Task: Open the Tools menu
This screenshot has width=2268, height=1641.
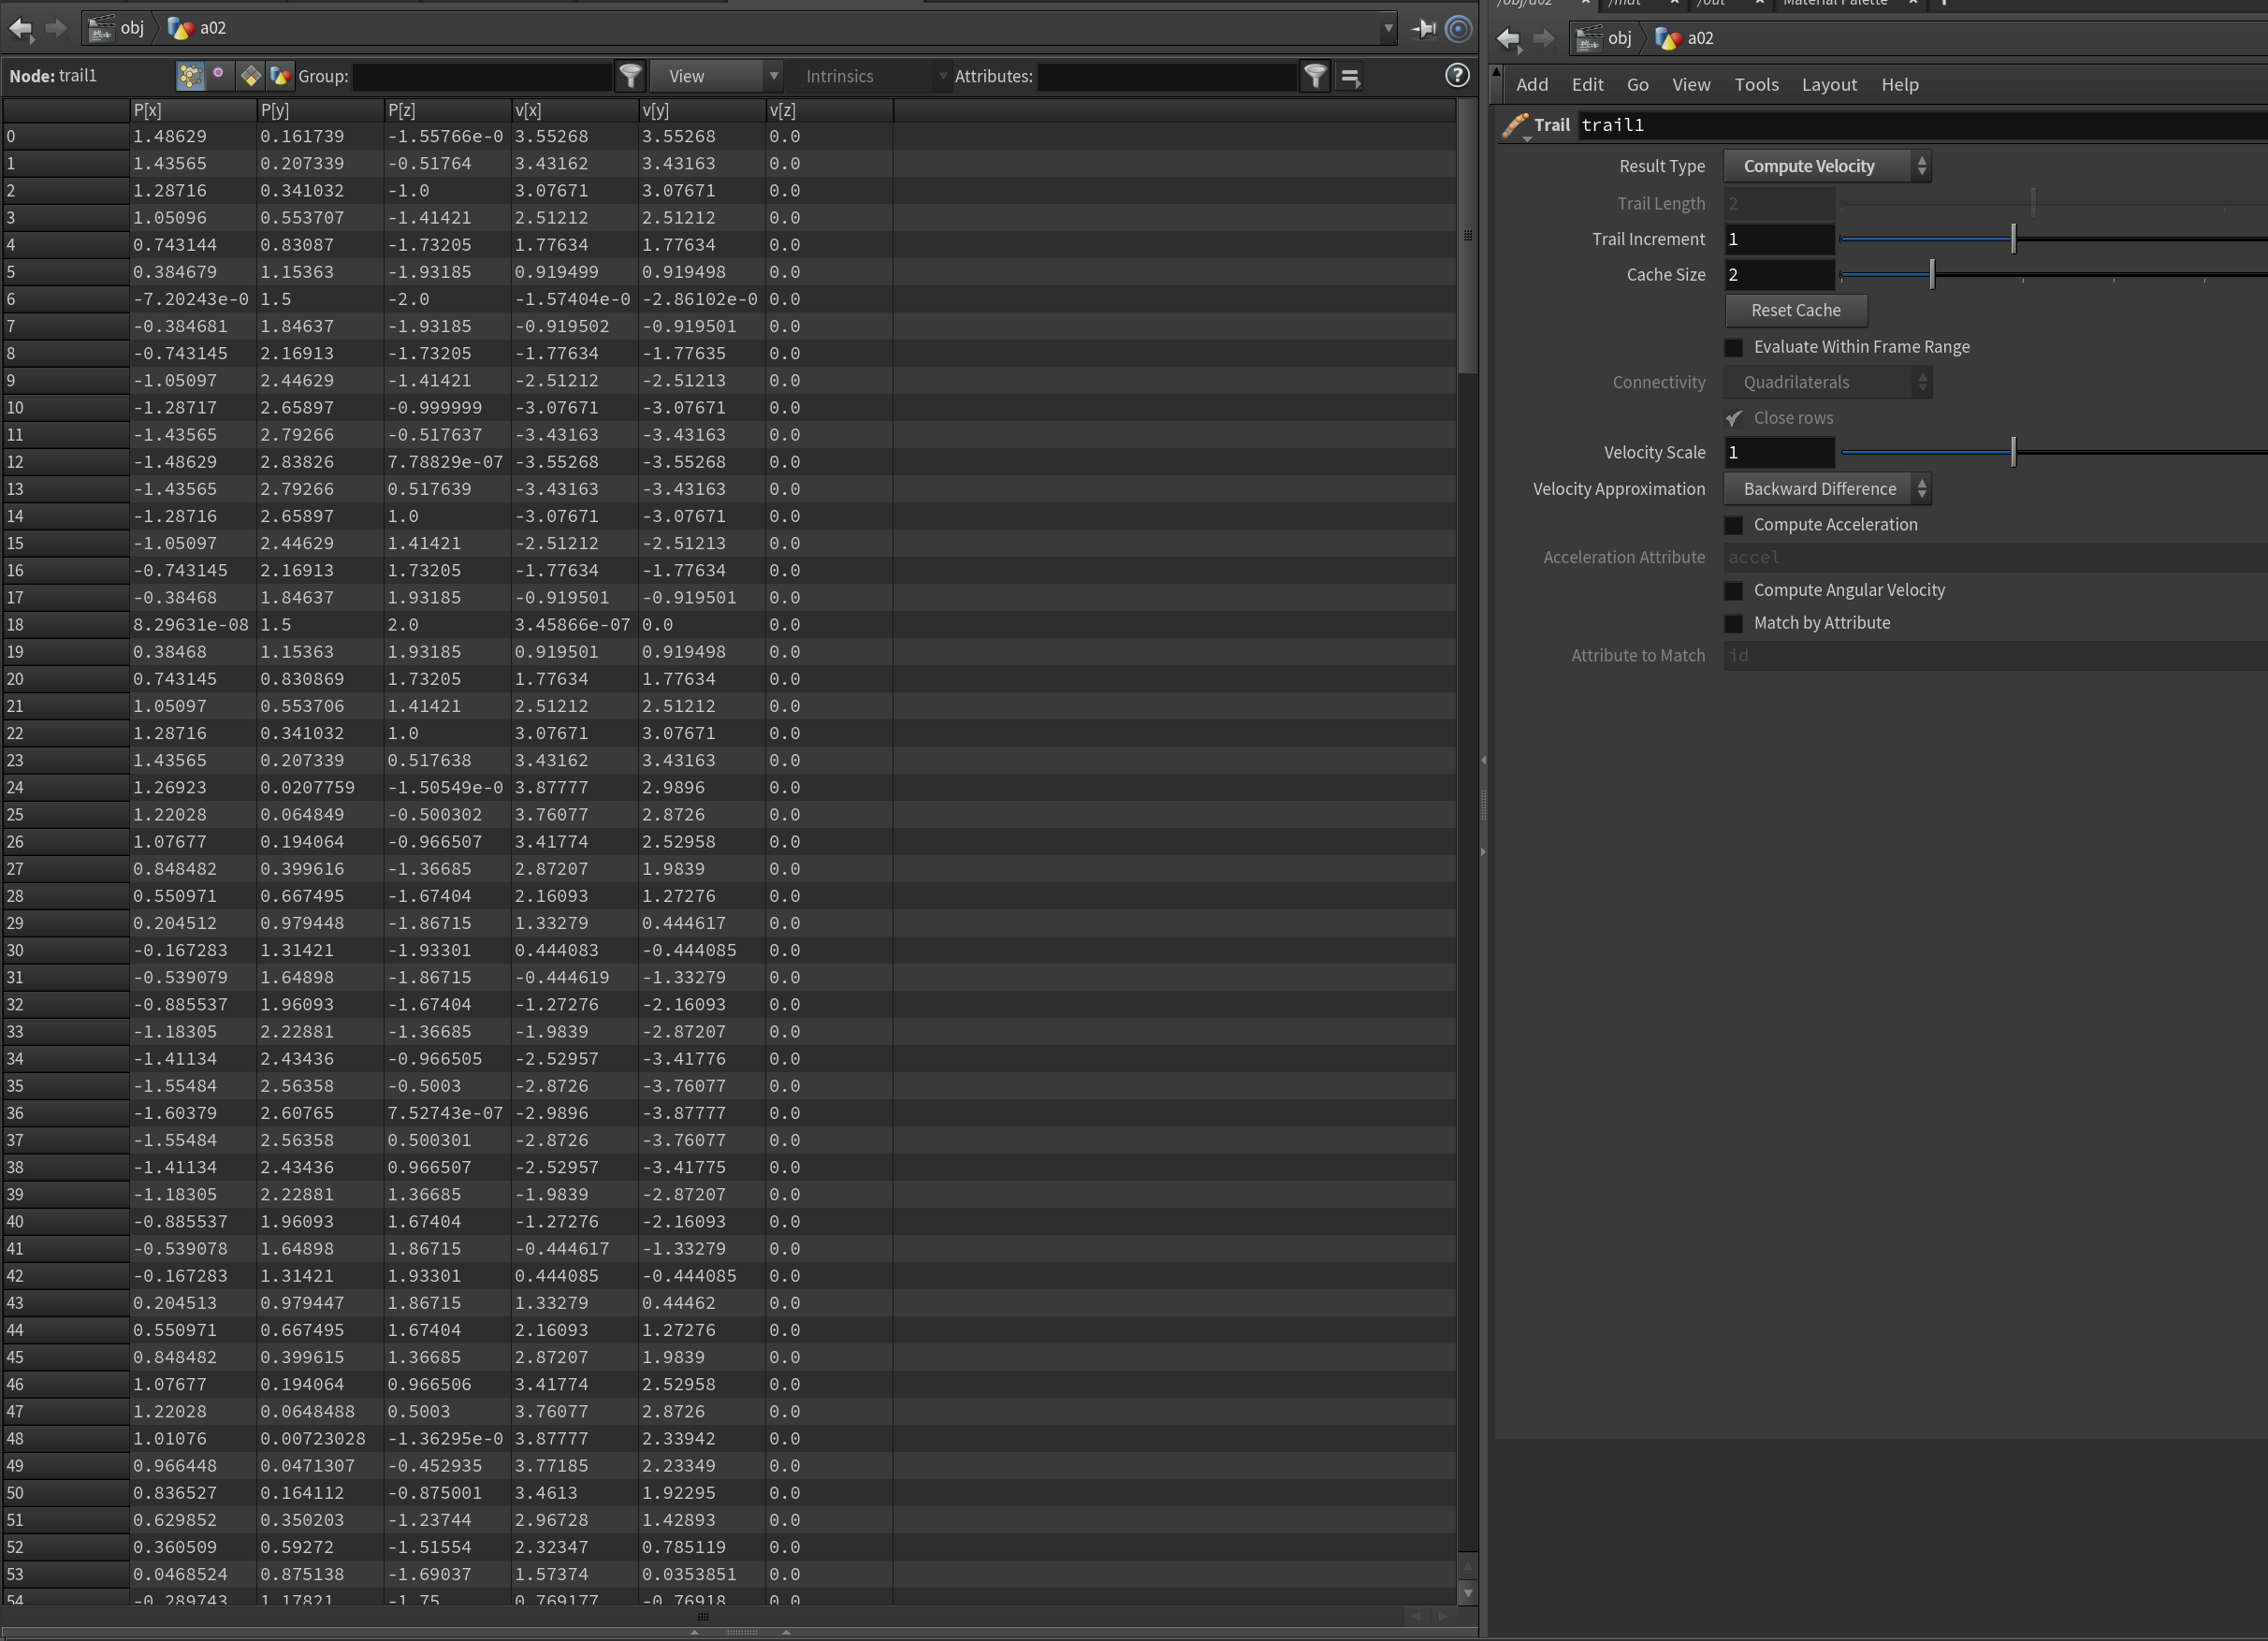Action: [x=1756, y=85]
